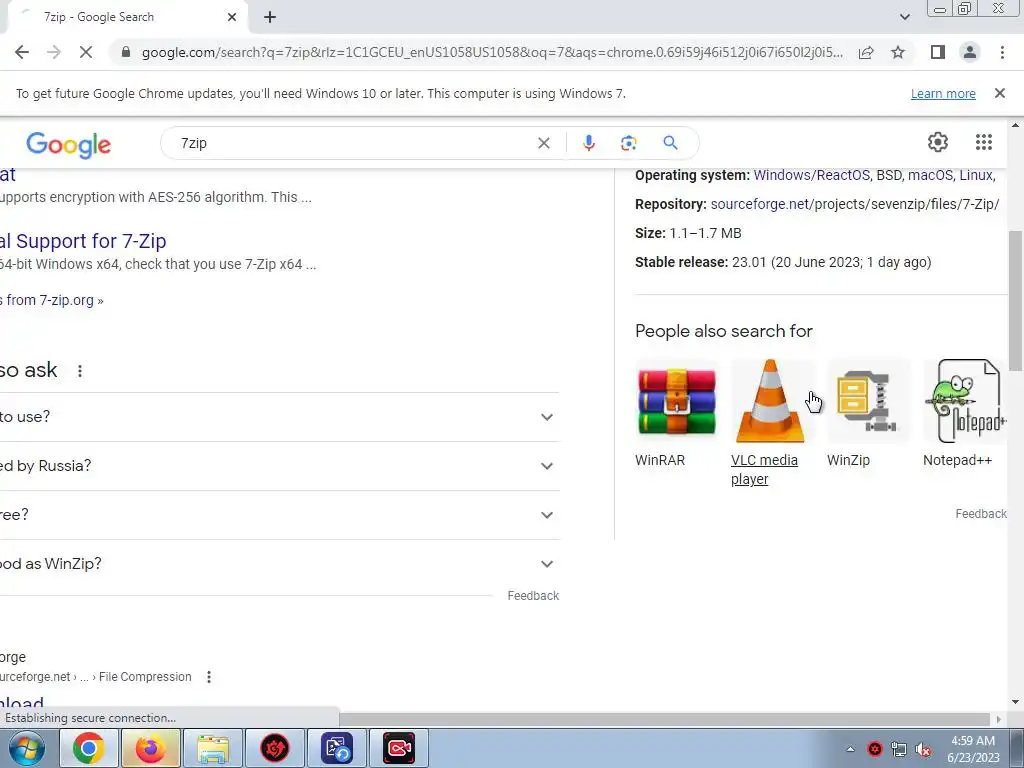Open Google quick settings gear
The image size is (1024, 768).
(938, 142)
